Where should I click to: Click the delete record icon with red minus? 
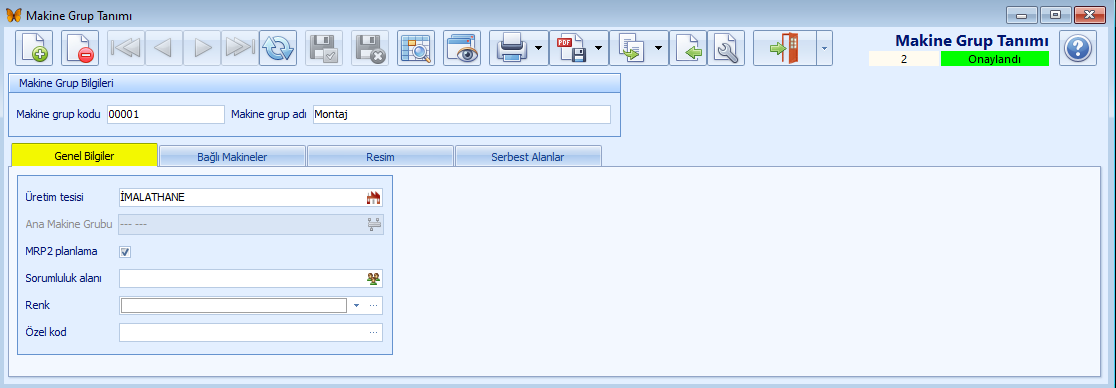(x=80, y=48)
